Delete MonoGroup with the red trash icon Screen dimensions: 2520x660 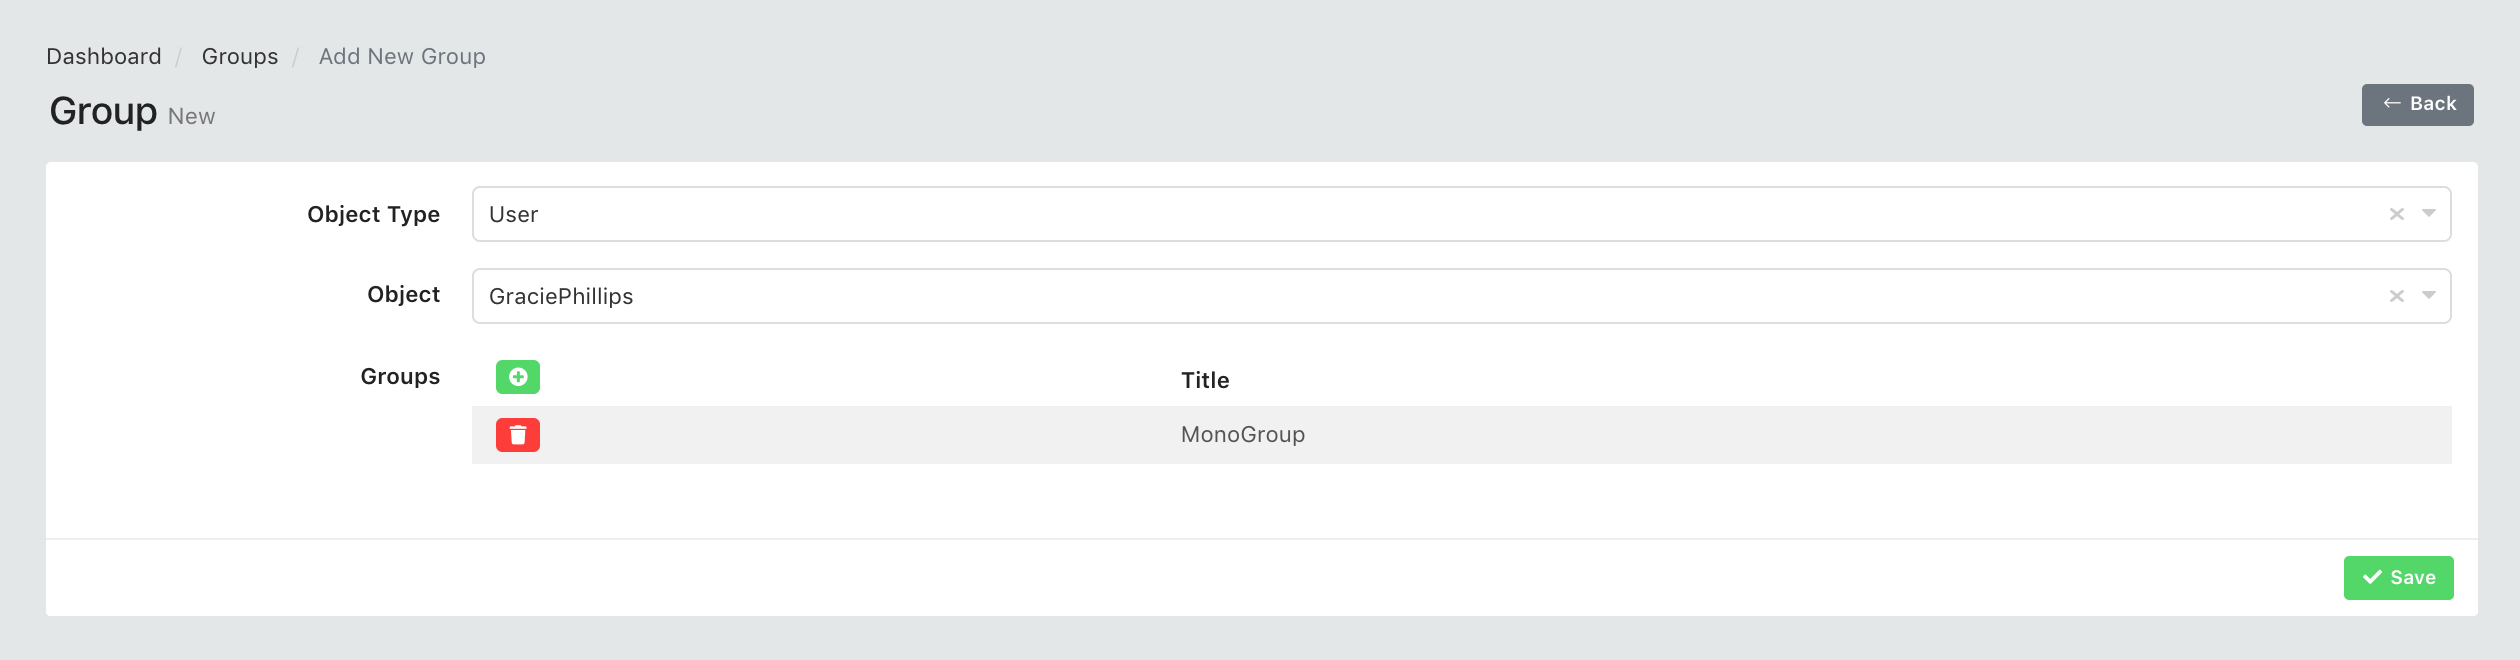tap(518, 435)
